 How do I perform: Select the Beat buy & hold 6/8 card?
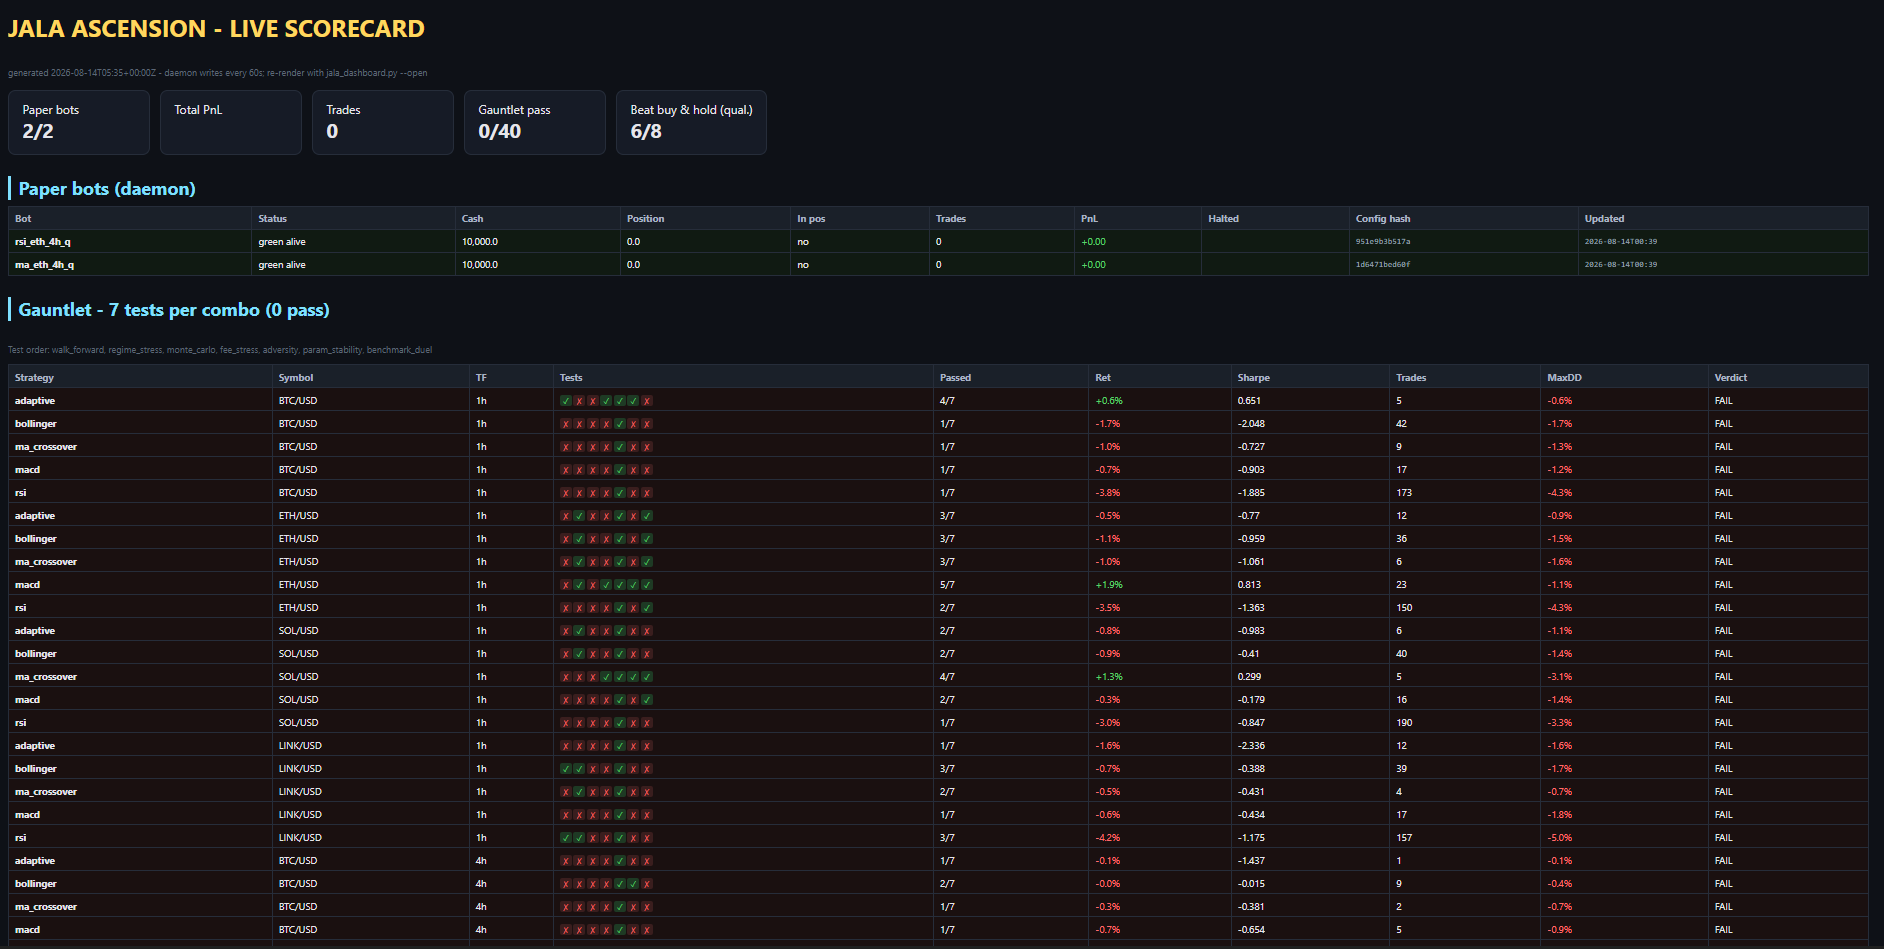(x=692, y=122)
